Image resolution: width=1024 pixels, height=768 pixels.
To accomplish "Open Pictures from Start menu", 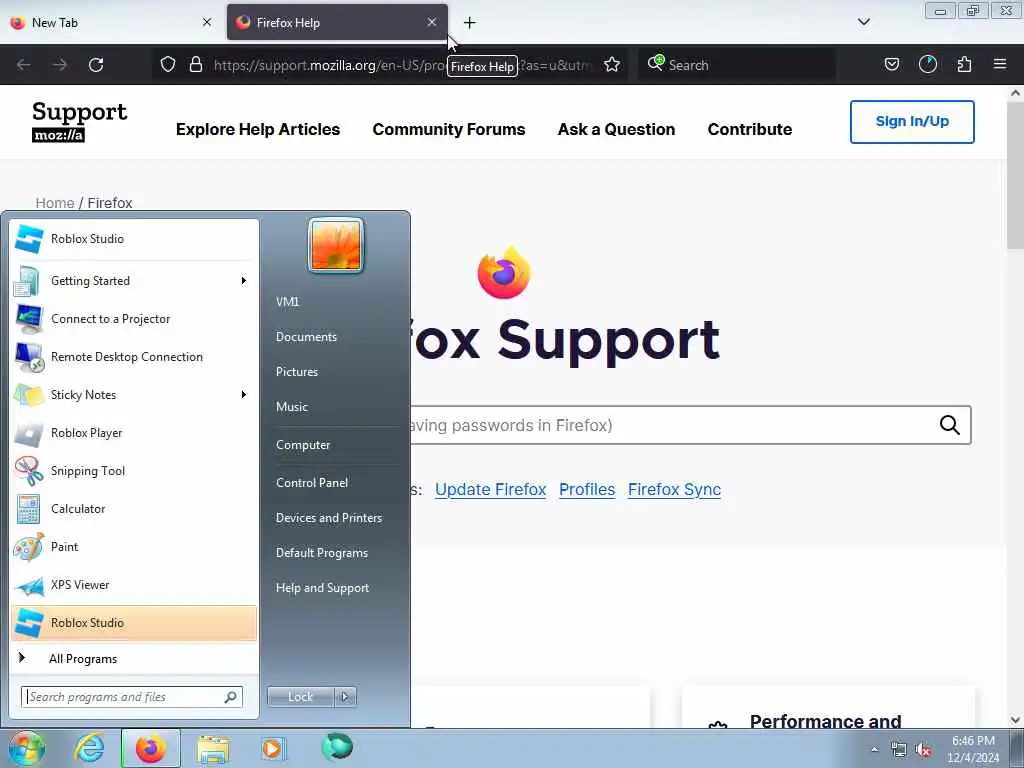I will 296,372.
